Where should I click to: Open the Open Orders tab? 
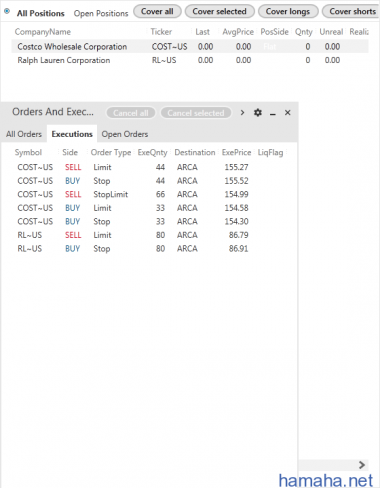tap(125, 134)
